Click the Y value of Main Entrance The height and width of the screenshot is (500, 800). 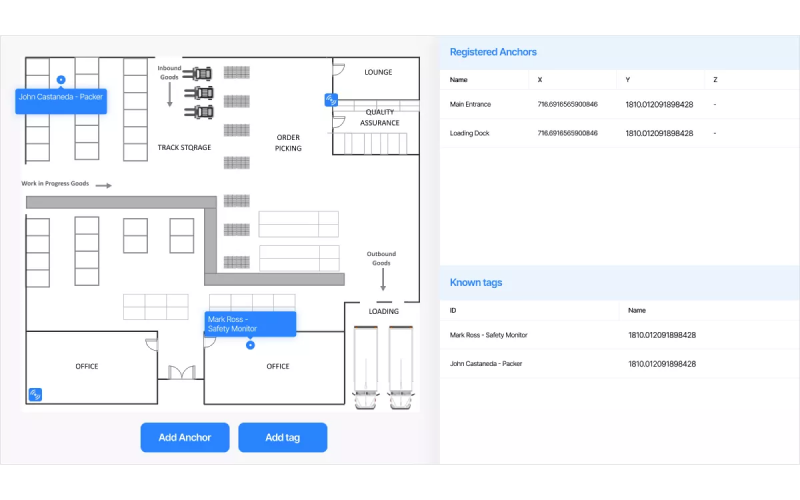click(659, 105)
